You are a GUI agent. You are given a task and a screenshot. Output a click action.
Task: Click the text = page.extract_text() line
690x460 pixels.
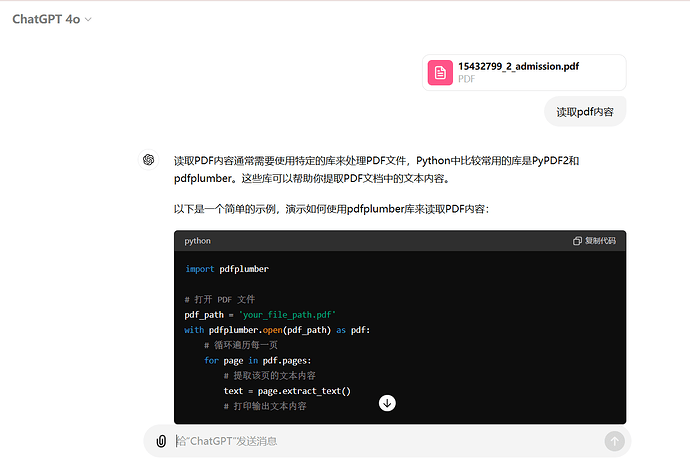pos(287,391)
